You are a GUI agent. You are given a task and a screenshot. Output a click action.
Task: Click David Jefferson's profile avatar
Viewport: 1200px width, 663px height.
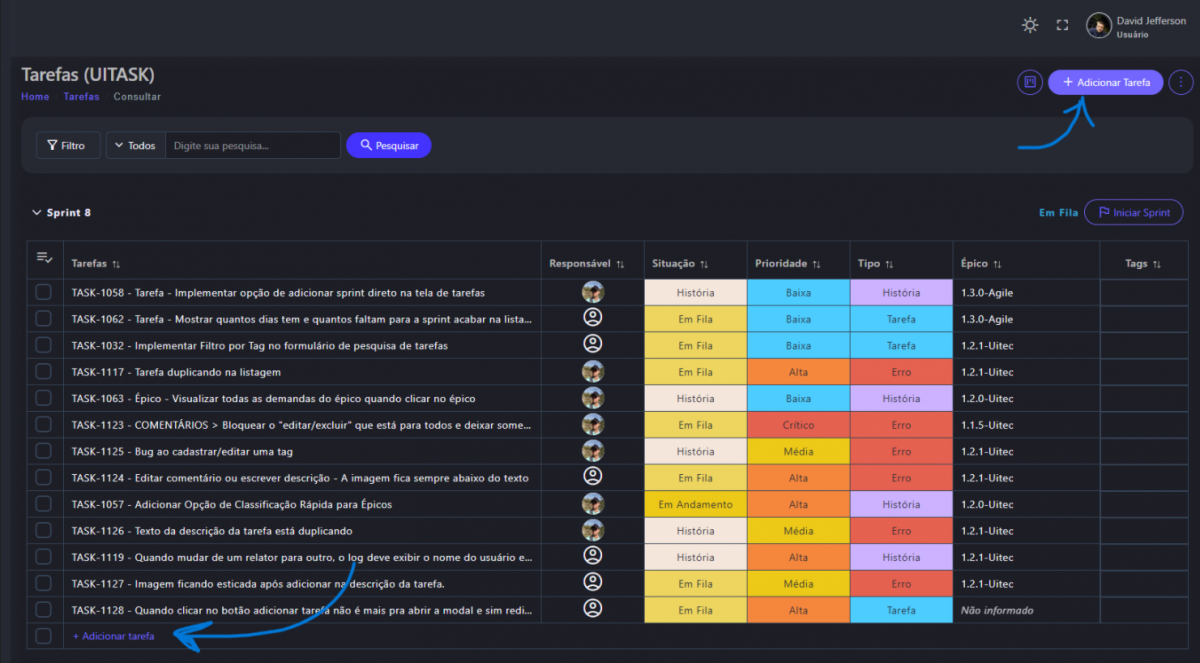coord(1098,26)
